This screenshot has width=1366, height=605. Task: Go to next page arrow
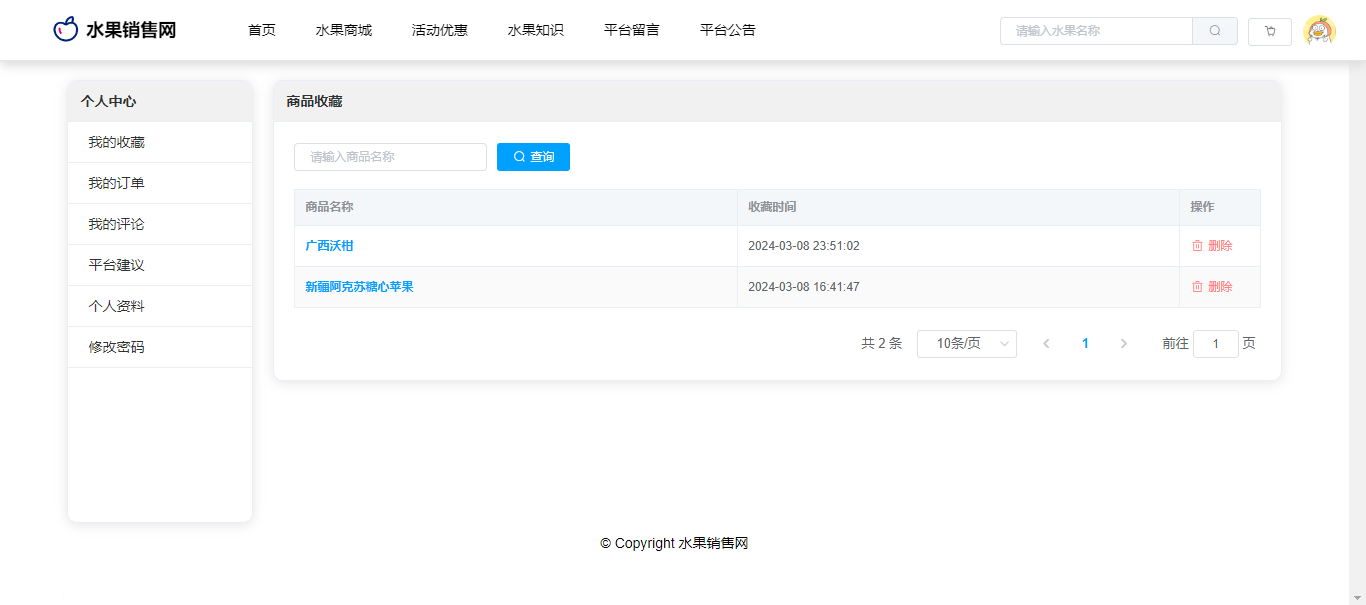pyautogui.click(x=1123, y=344)
